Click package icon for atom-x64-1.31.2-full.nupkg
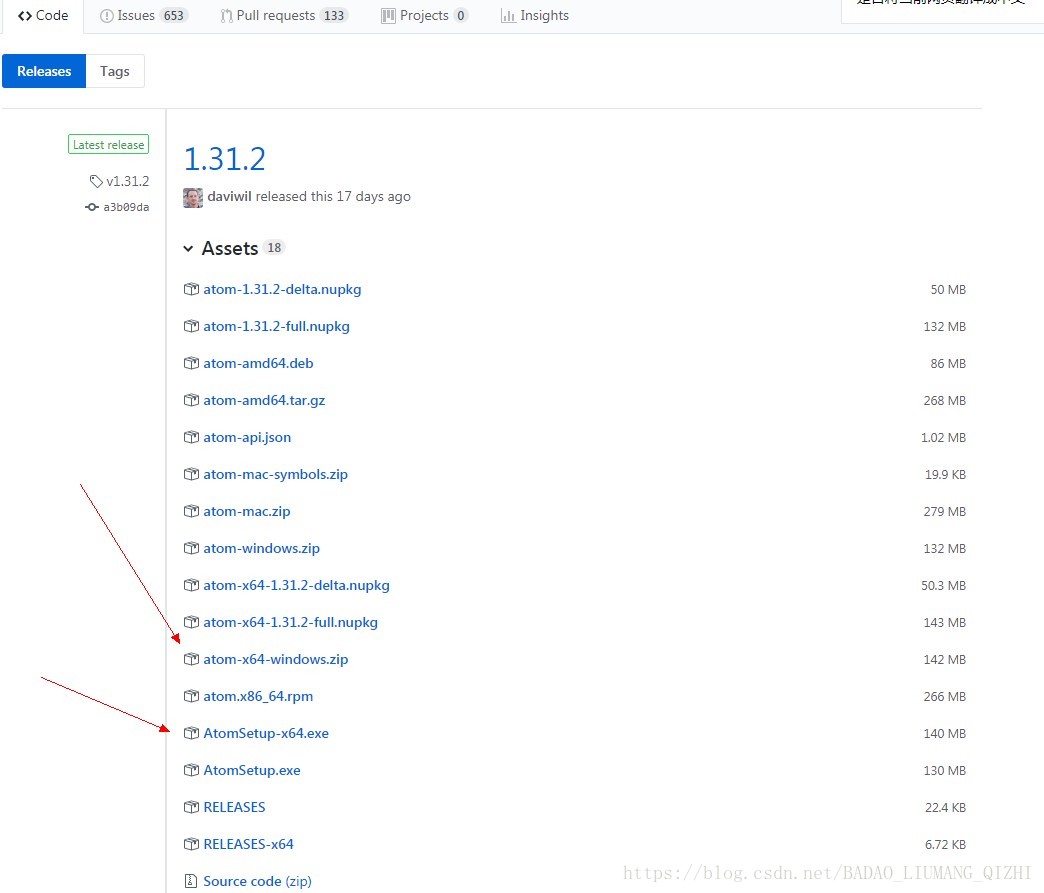The width and height of the screenshot is (1044, 893). (x=191, y=621)
